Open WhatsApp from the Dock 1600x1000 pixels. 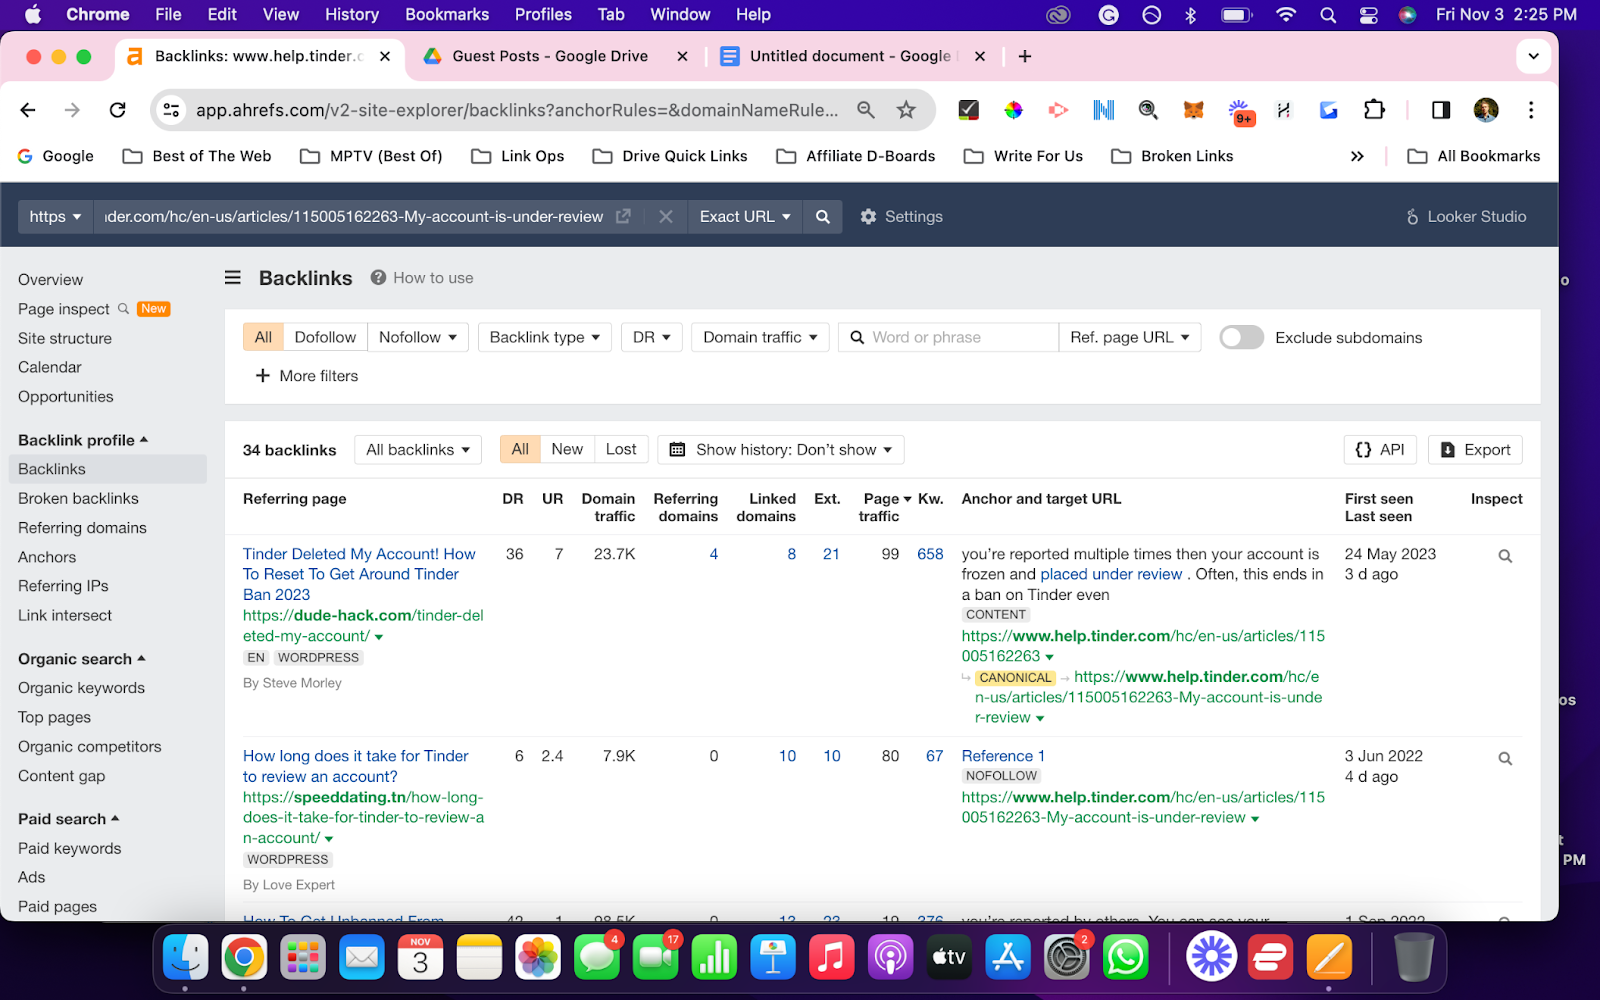coord(1125,957)
